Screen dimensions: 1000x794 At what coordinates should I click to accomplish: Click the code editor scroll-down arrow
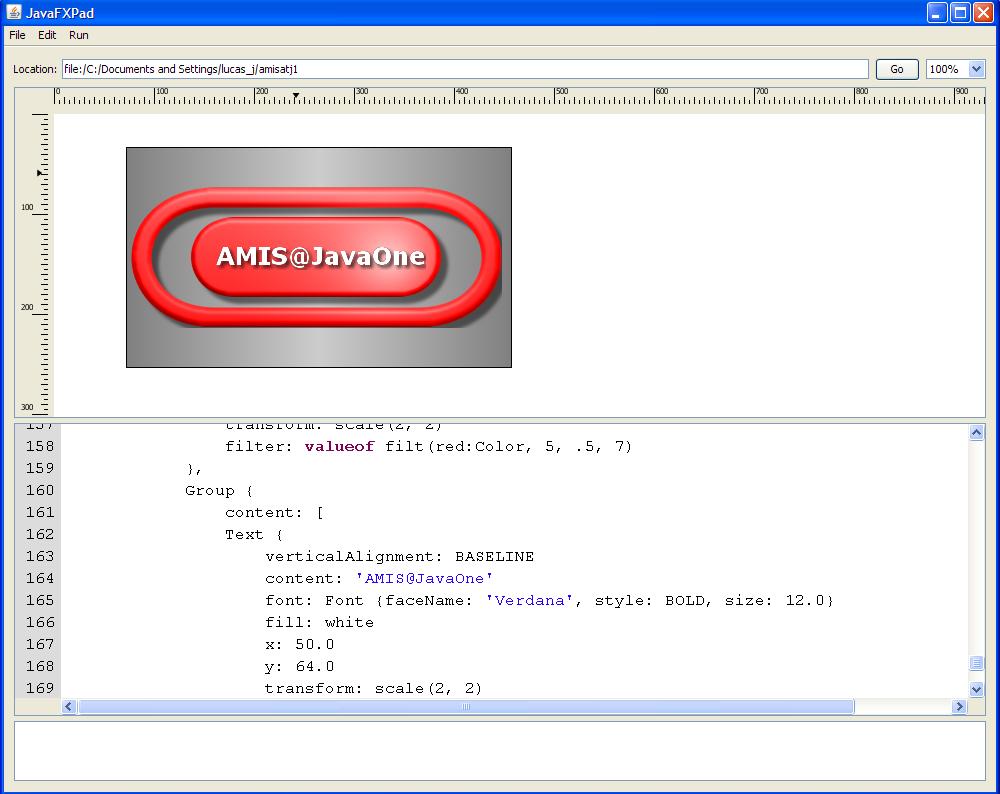(x=976, y=689)
